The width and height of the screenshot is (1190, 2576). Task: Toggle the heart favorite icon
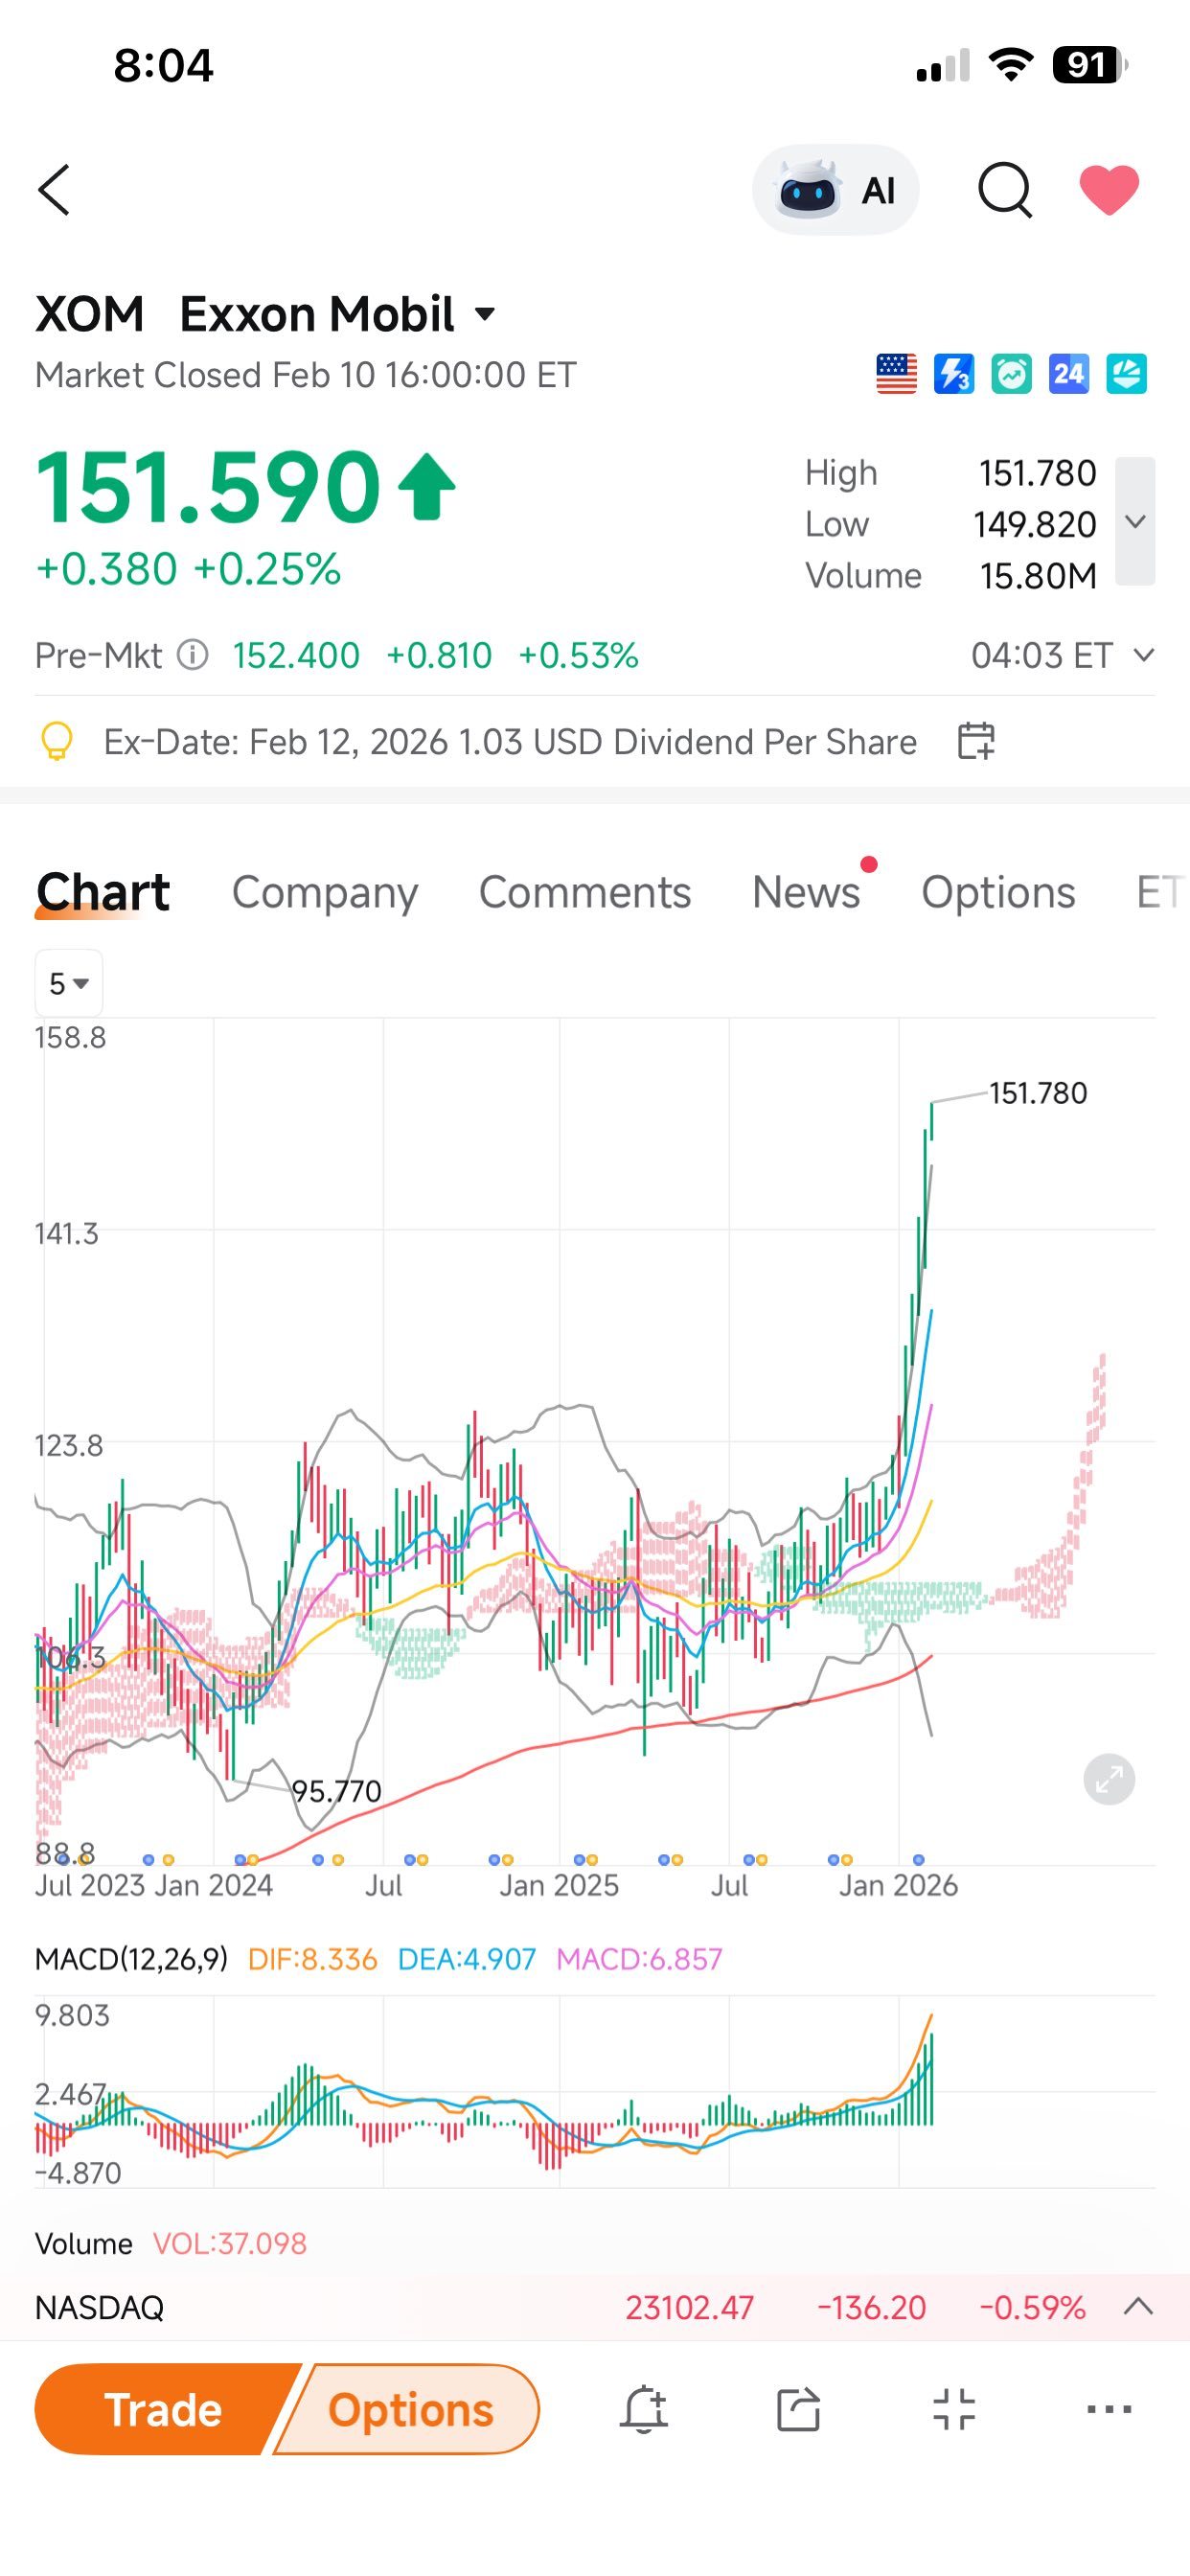tap(1109, 190)
